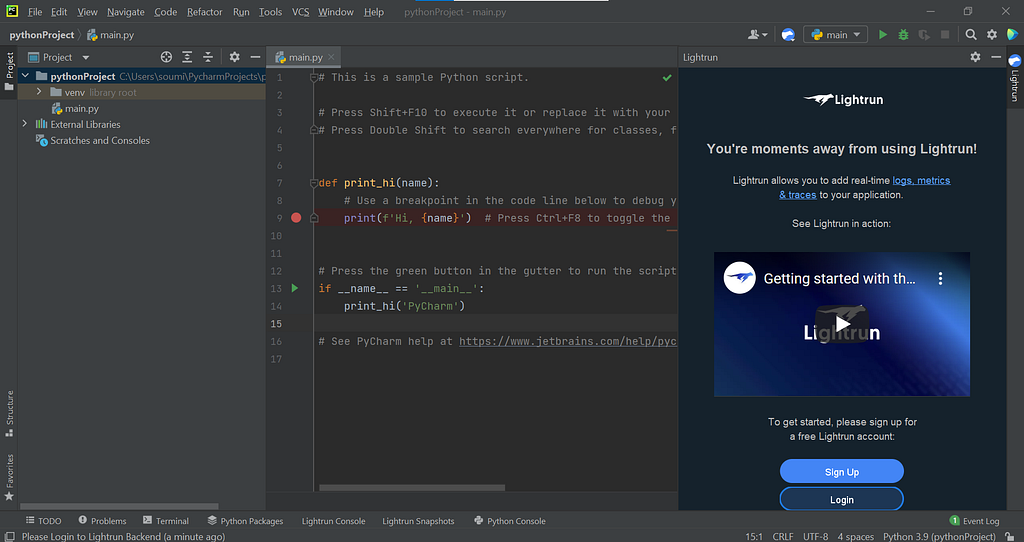This screenshot has height=542, width=1024.
Task: Click the fold marker on line 9
Action: coord(313,218)
